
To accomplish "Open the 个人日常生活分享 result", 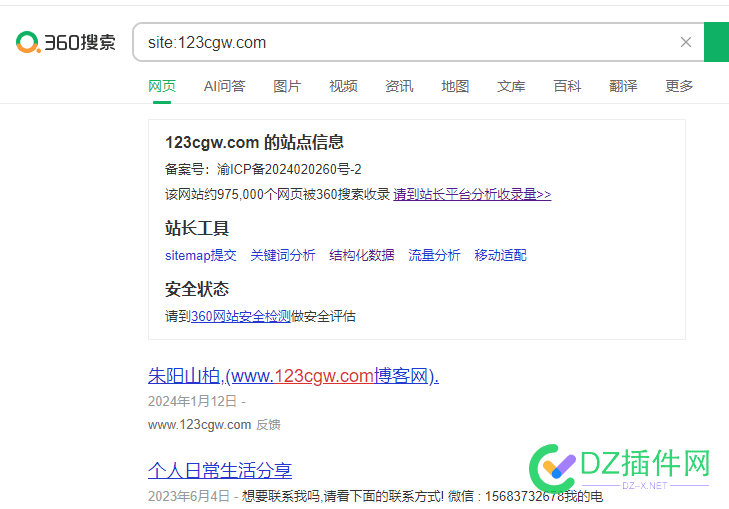I will [x=220, y=470].
